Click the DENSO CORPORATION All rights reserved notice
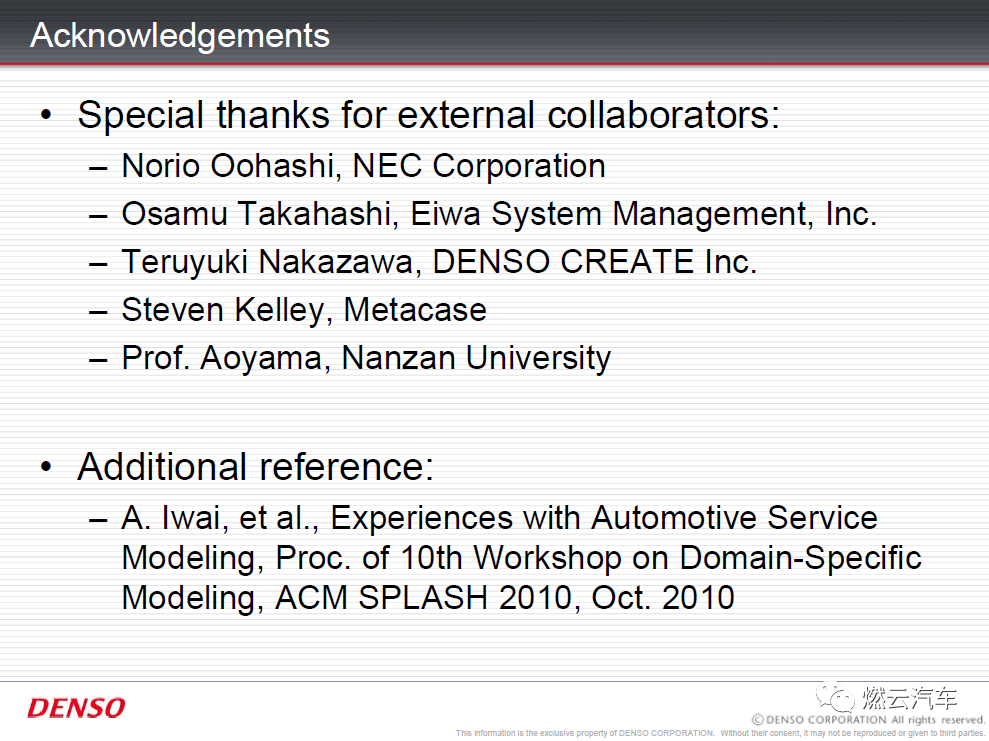Viewport: 989px width, 741px height. (x=868, y=720)
